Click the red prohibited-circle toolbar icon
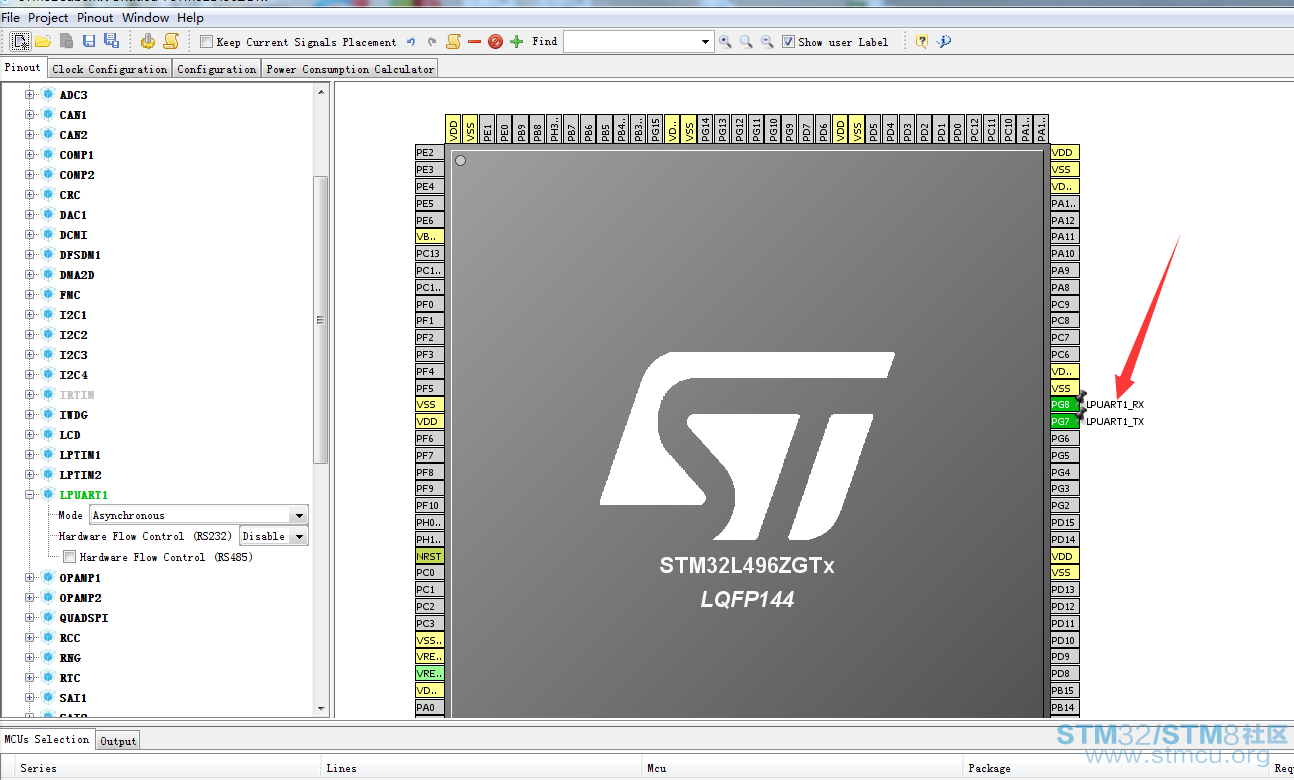Screen dimensions: 1294x780 495,42
